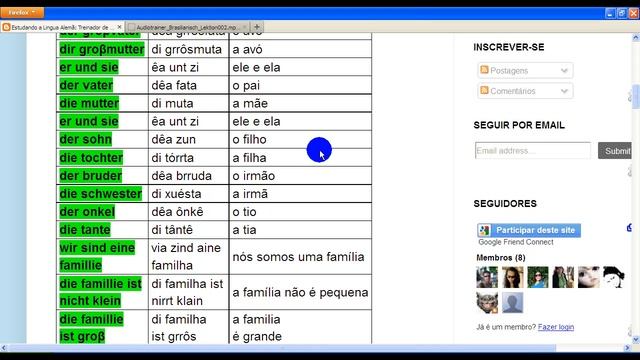Click right arrow of horizontal scrollbar

click(x=628, y=348)
